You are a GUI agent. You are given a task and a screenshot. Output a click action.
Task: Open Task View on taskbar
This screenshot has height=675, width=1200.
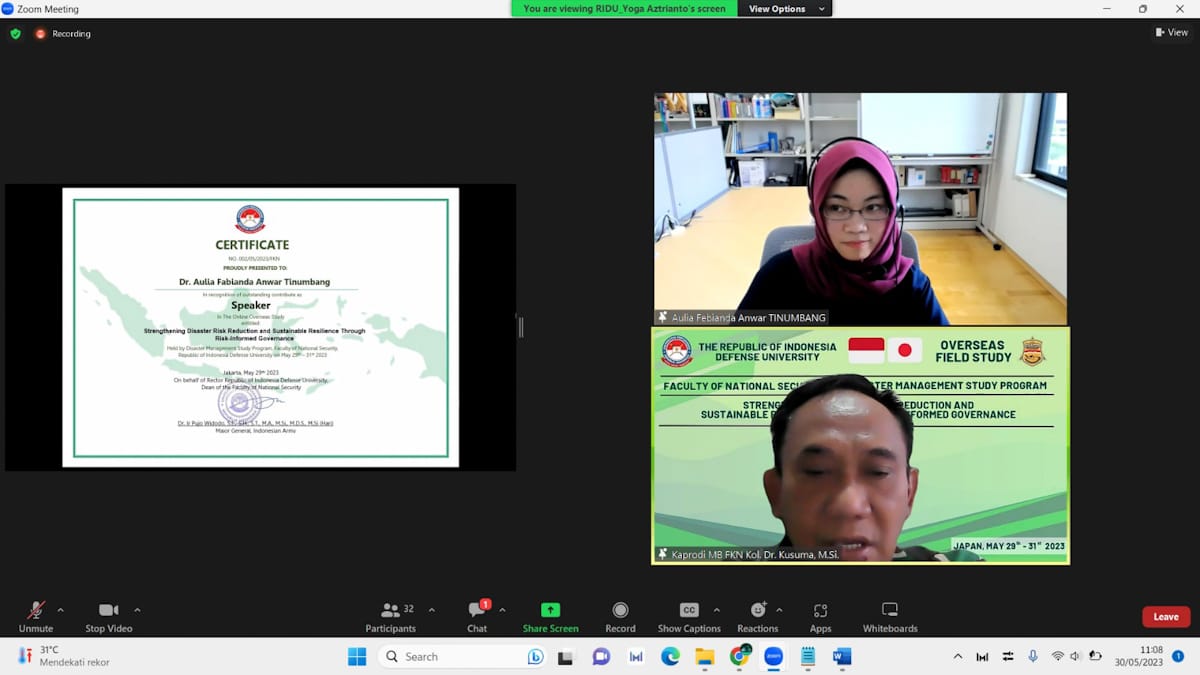tap(566, 656)
